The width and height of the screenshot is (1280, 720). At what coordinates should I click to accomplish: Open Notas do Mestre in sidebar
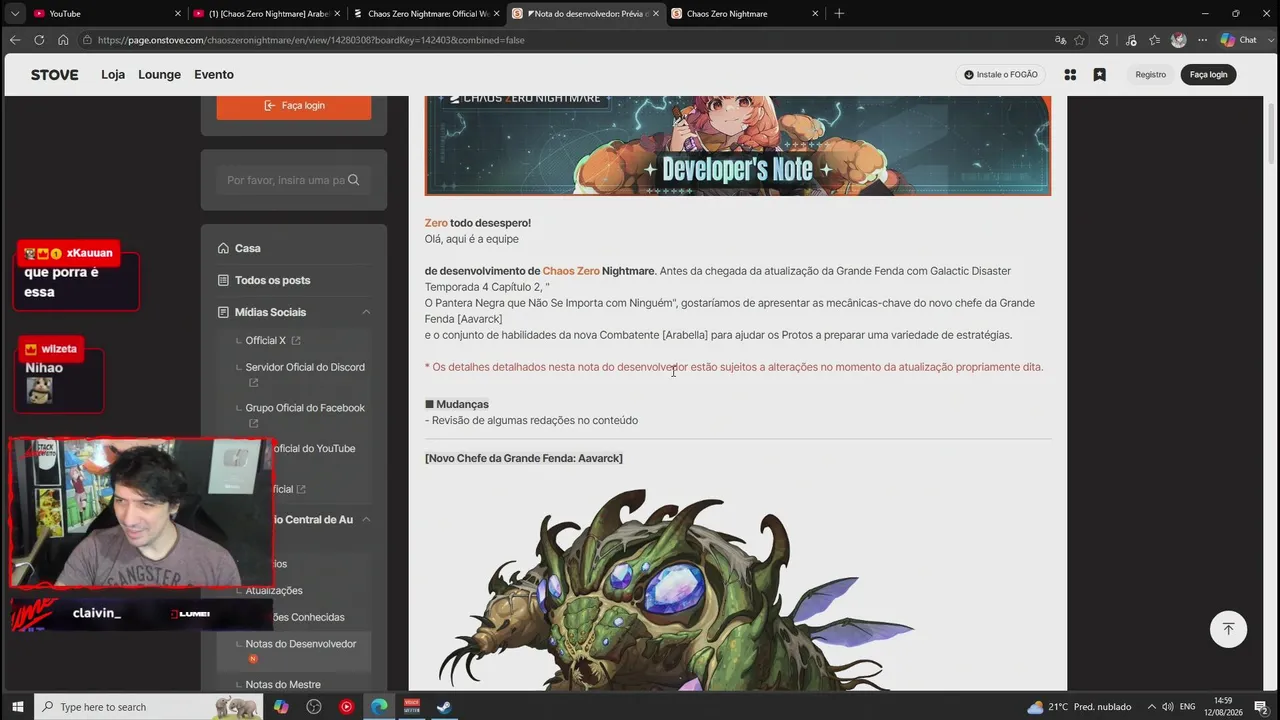click(283, 684)
